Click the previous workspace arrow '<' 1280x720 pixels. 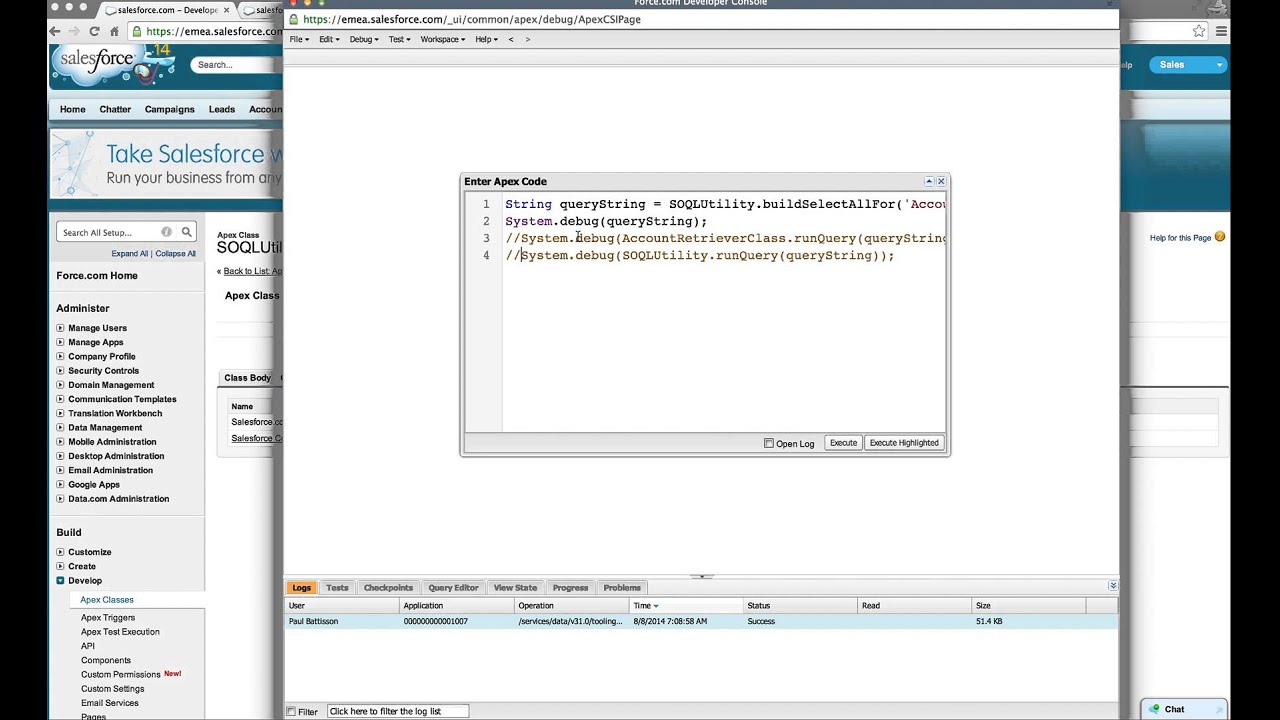point(511,39)
